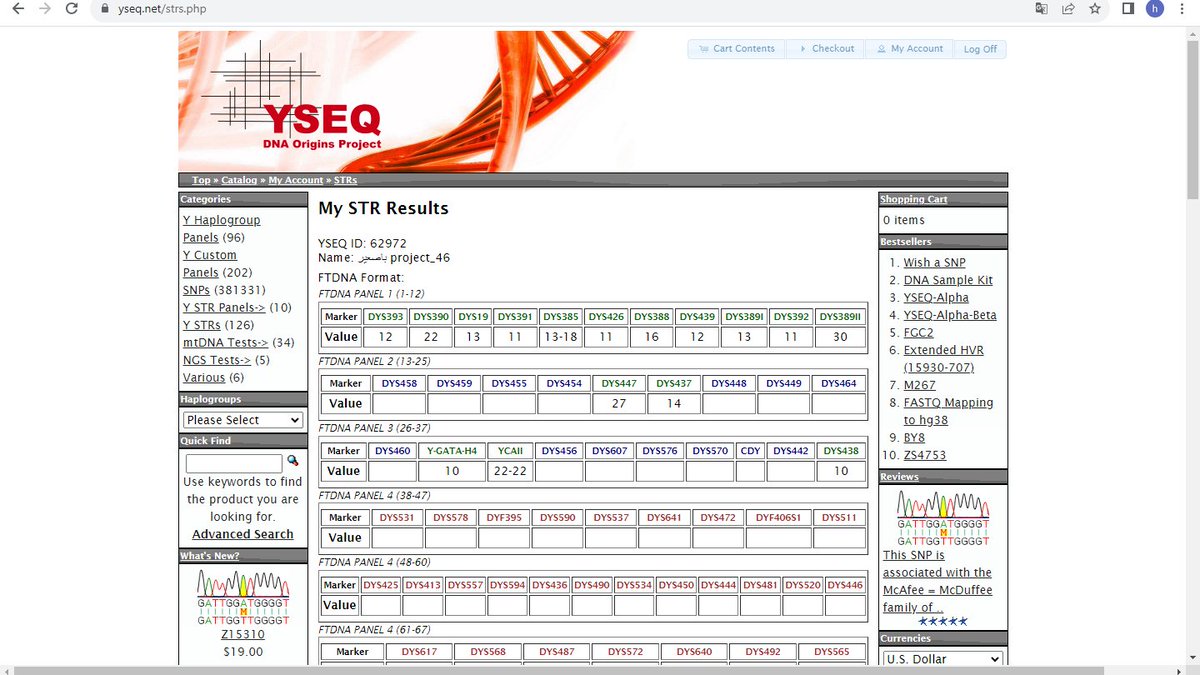Open U.S. Dollar currency dropdown
The width and height of the screenshot is (1200, 675).
943,659
